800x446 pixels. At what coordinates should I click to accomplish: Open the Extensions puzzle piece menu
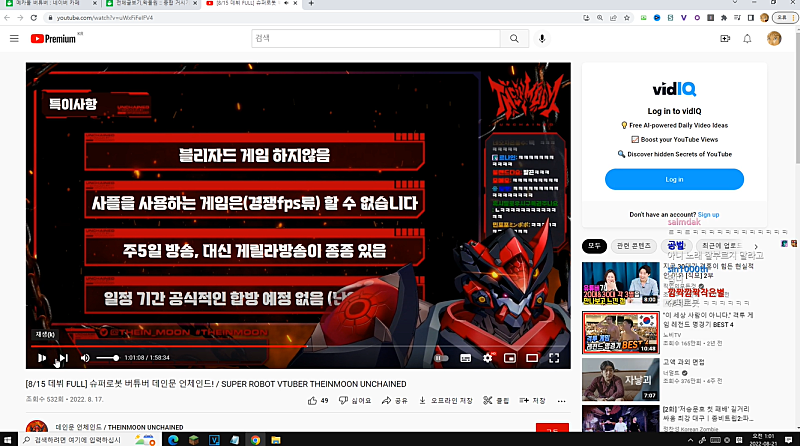point(723,17)
